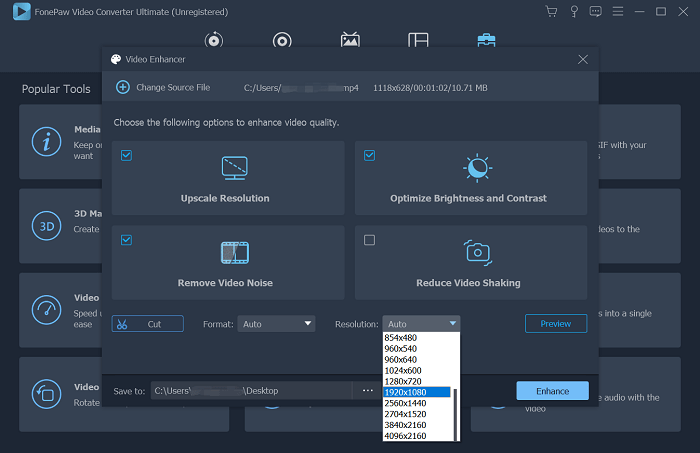Click the 3D Maker tool icon
700x453 pixels.
click(46, 226)
